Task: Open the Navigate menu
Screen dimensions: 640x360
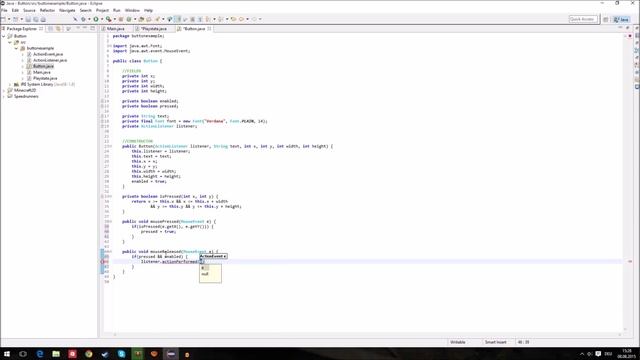Action: click(67, 10)
